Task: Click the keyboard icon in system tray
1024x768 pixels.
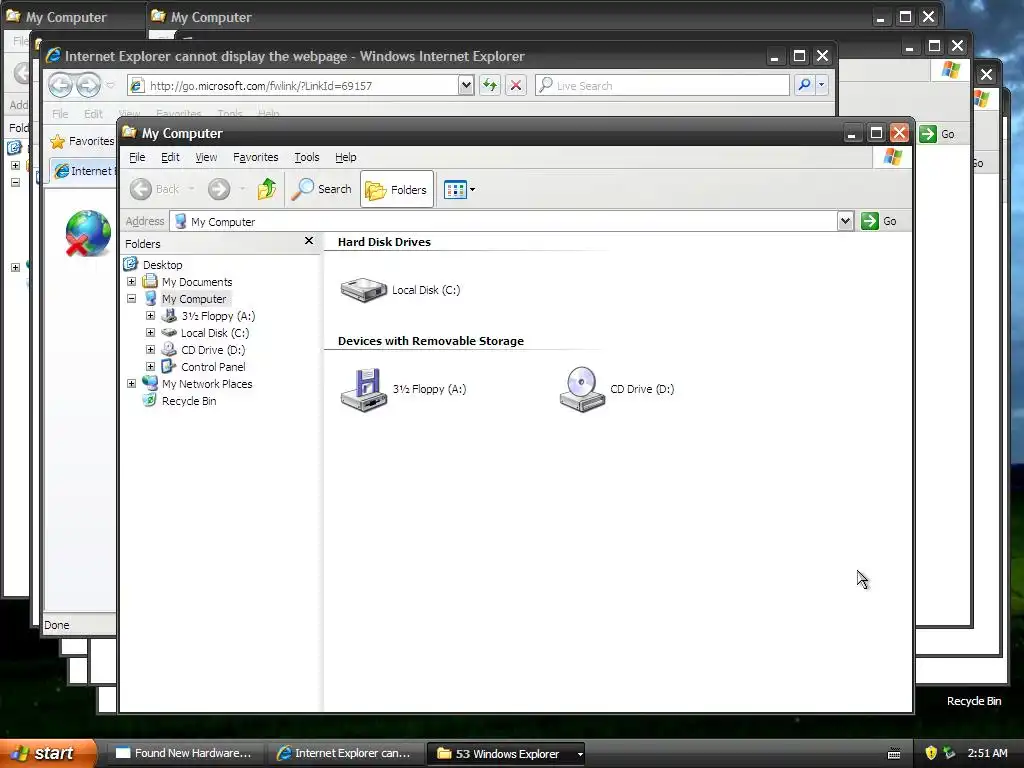Action: point(894,754)
